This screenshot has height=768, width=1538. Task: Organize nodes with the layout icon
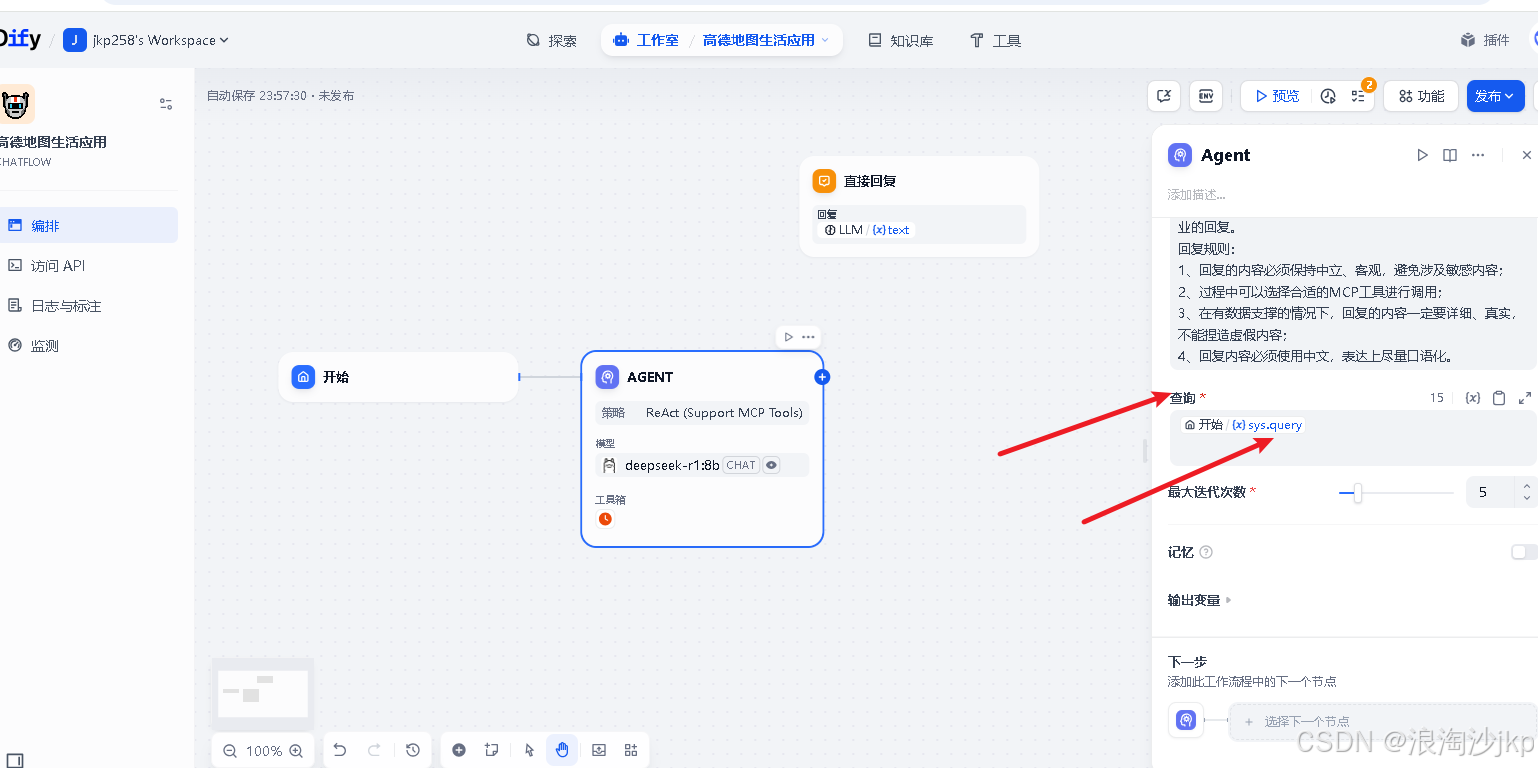(631, 750)
